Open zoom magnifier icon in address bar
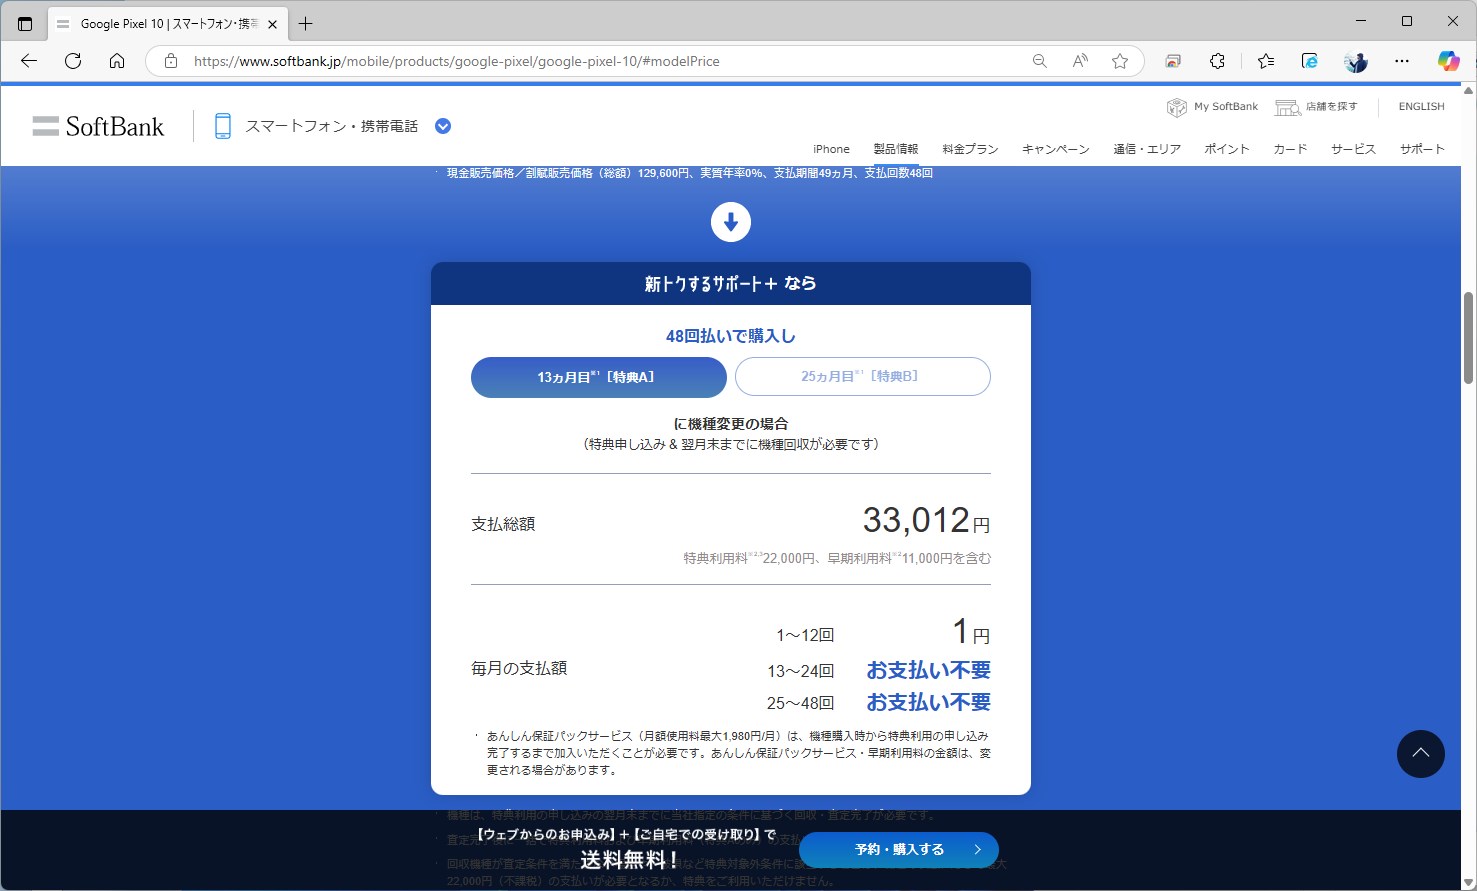 1040,61
